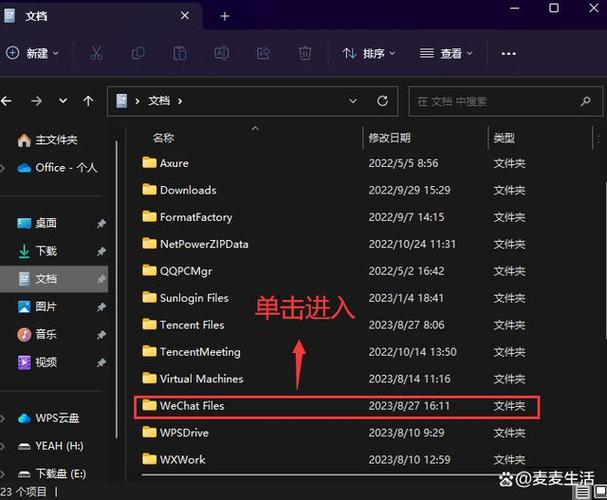607x500 pixels.
Task: Click chevron after 文档 in address bar
Action: click(x=180, y=101)
